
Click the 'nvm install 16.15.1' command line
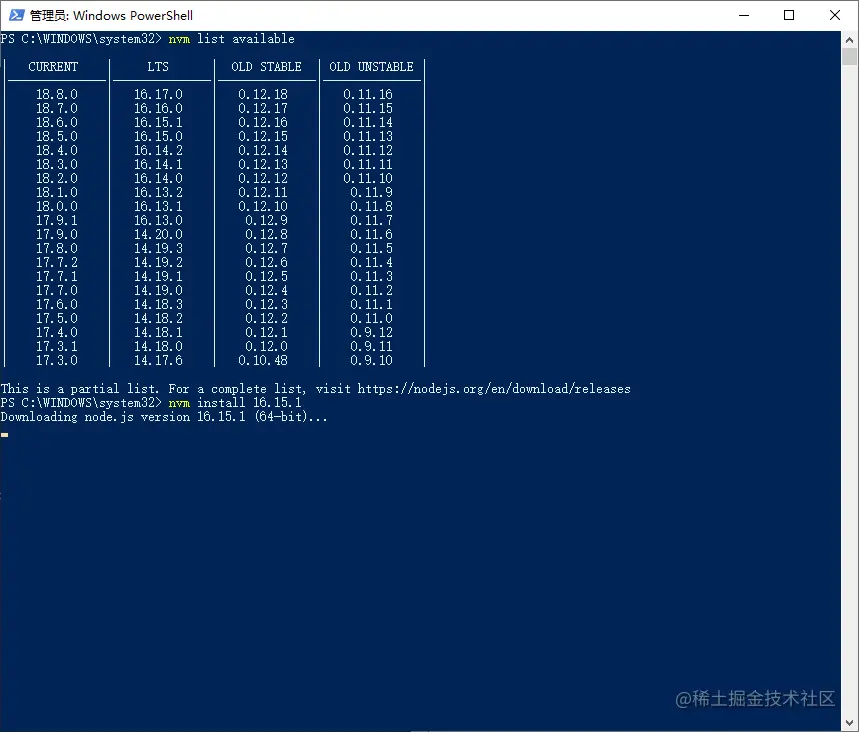click(235, 403)
